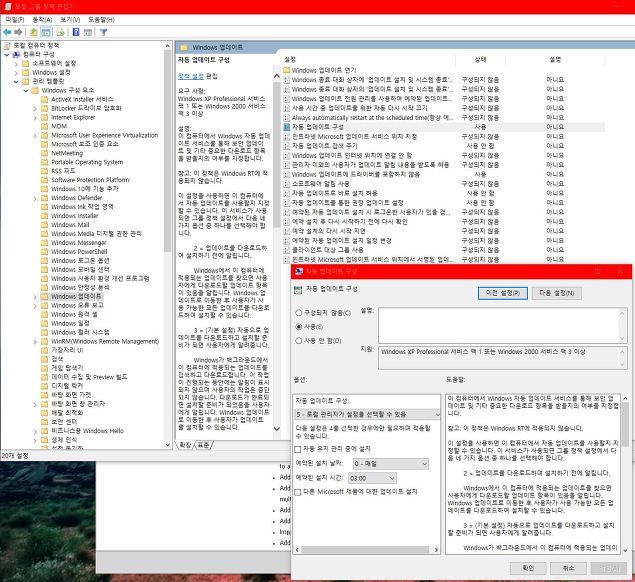Screen dimensions: 635x582
Task: Open the 예약된 설치 날짜 dropdown
Action: (x=390, y=464)
